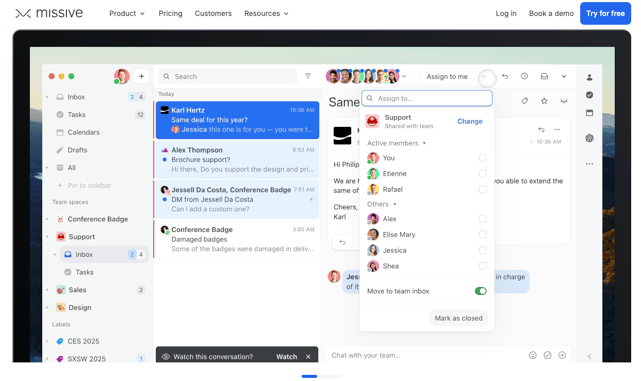Click Change next to Support team

pyautogui.click(x=470, y=121)
